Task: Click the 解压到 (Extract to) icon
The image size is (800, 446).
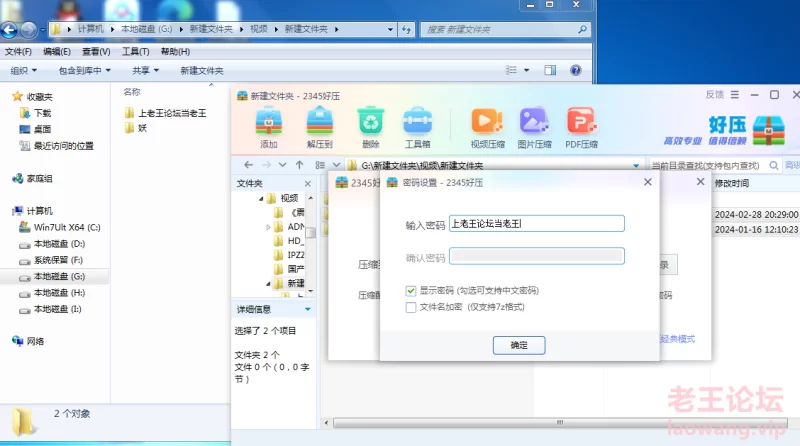Action: coord(319,122)
